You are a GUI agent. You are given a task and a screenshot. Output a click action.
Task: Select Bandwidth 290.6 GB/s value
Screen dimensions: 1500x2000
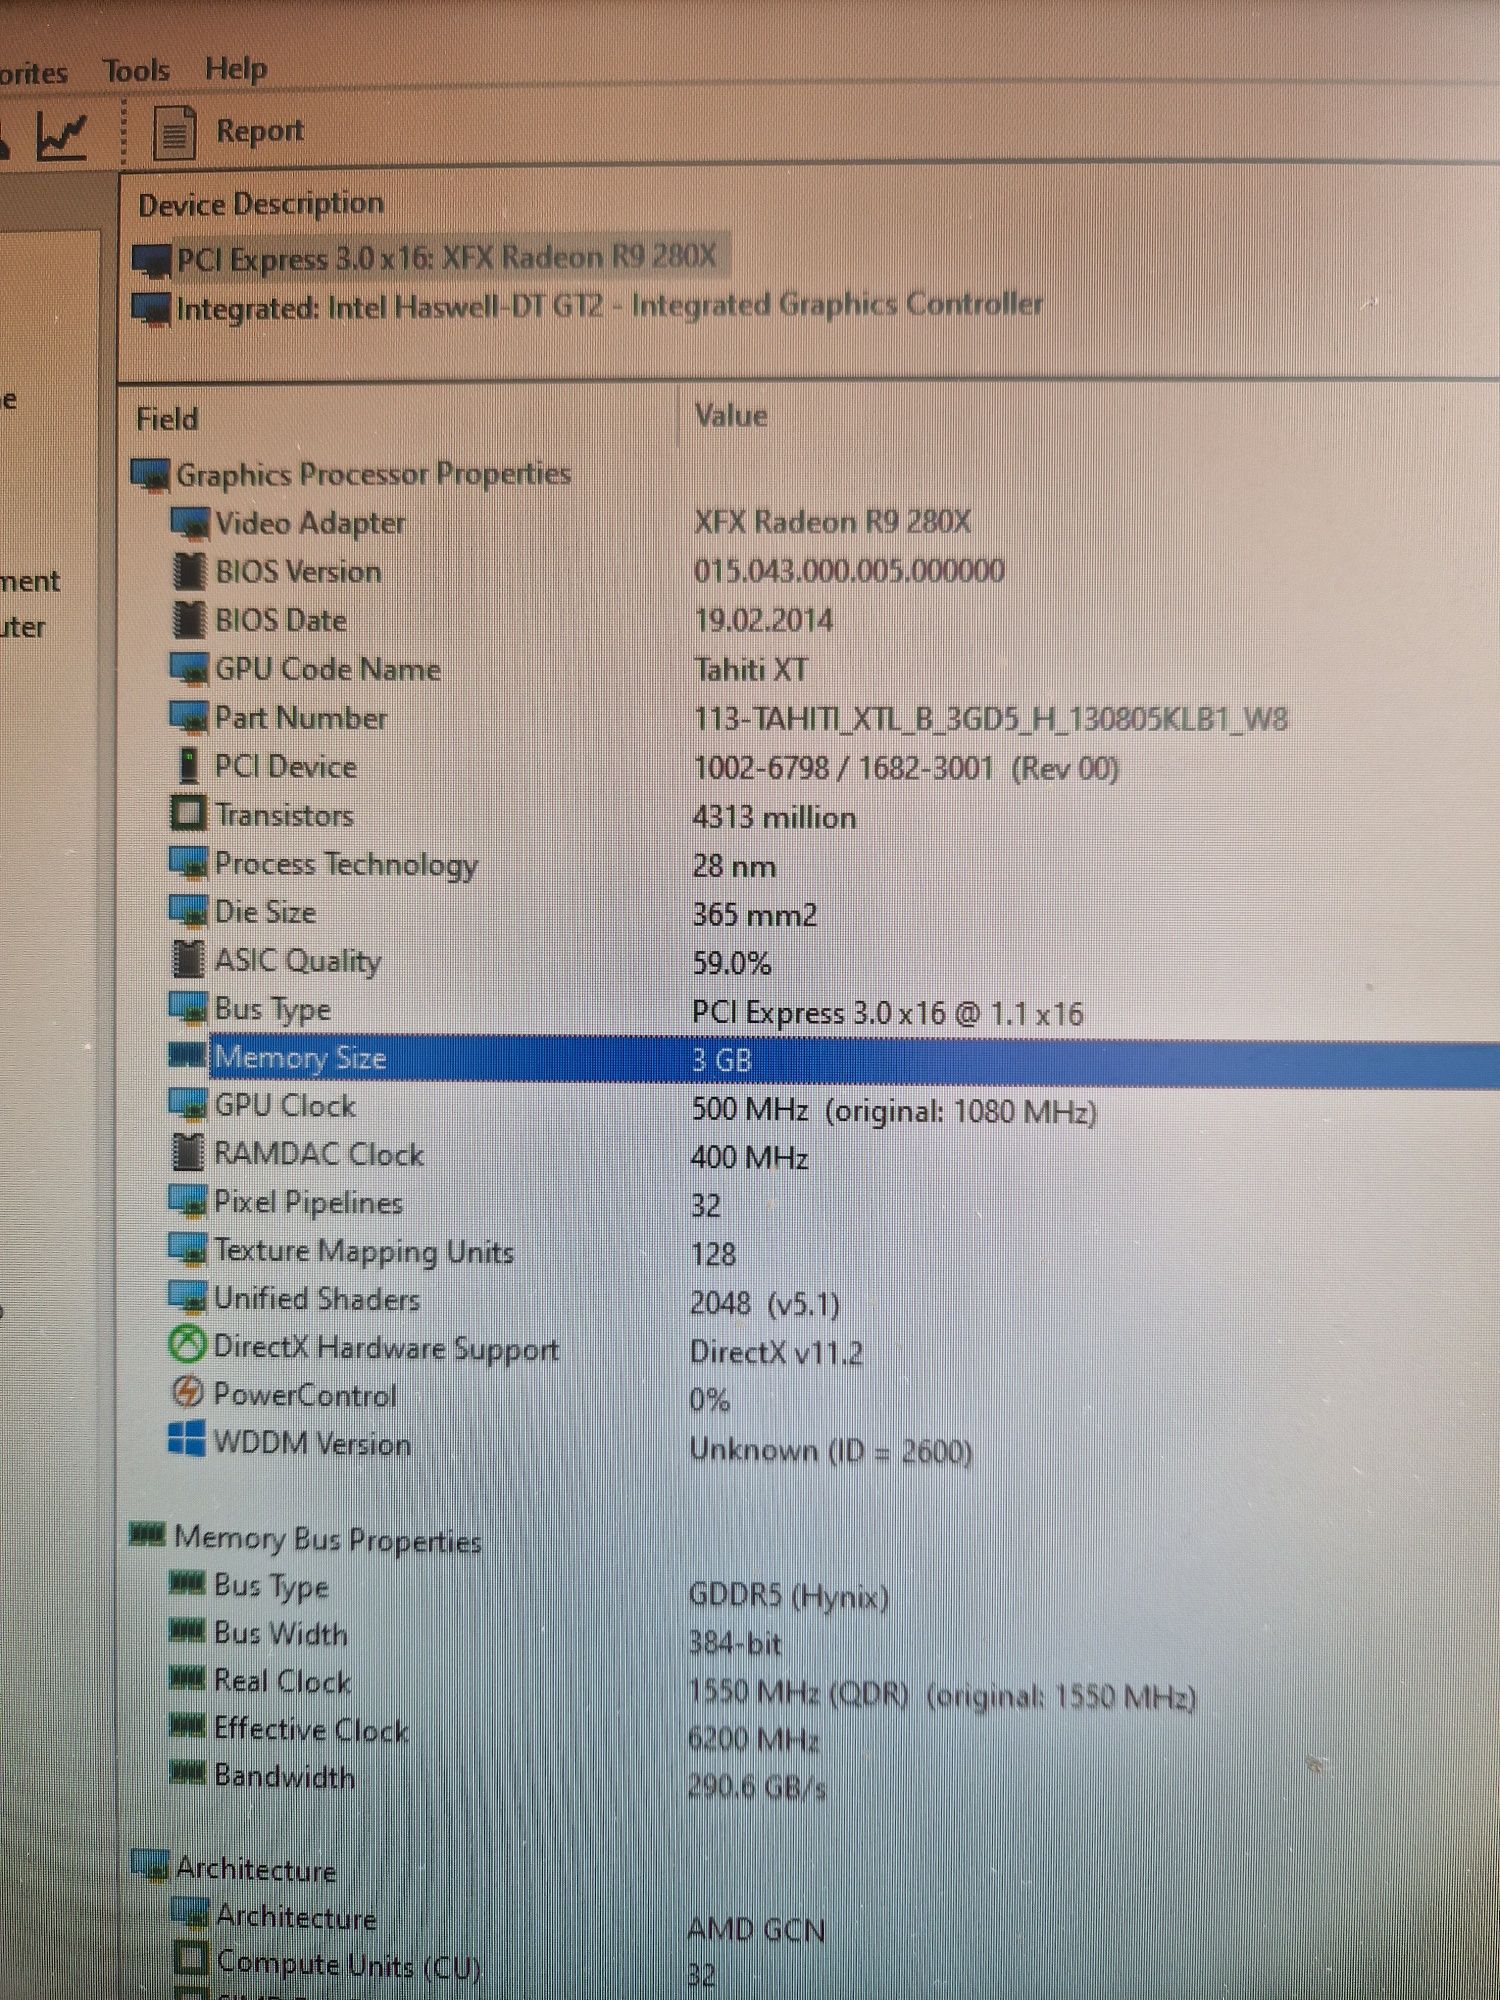757,1787
